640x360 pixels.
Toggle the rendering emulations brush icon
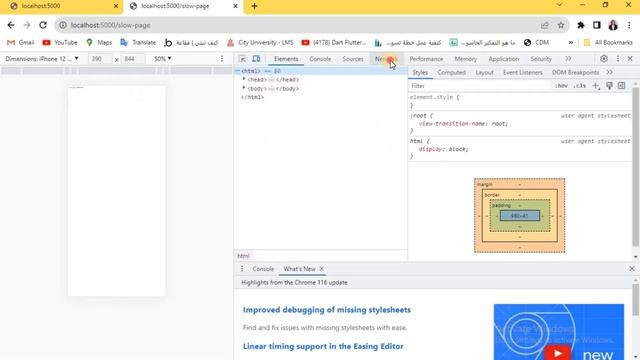click(x=609, y=86)
